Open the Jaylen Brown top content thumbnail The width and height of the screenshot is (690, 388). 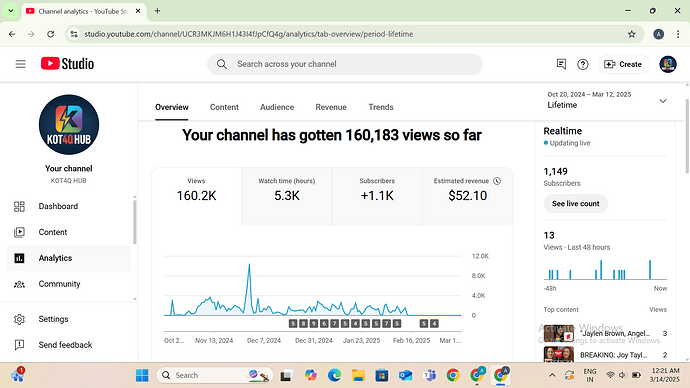[x=558, y=334]
